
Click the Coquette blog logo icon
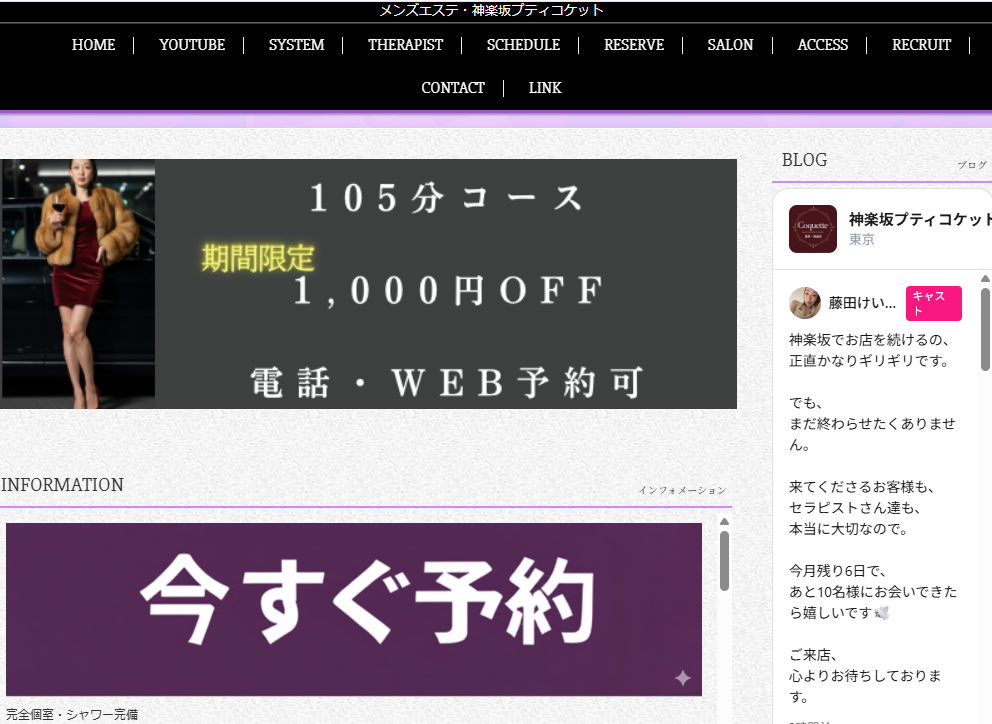[x=813, y=228]
